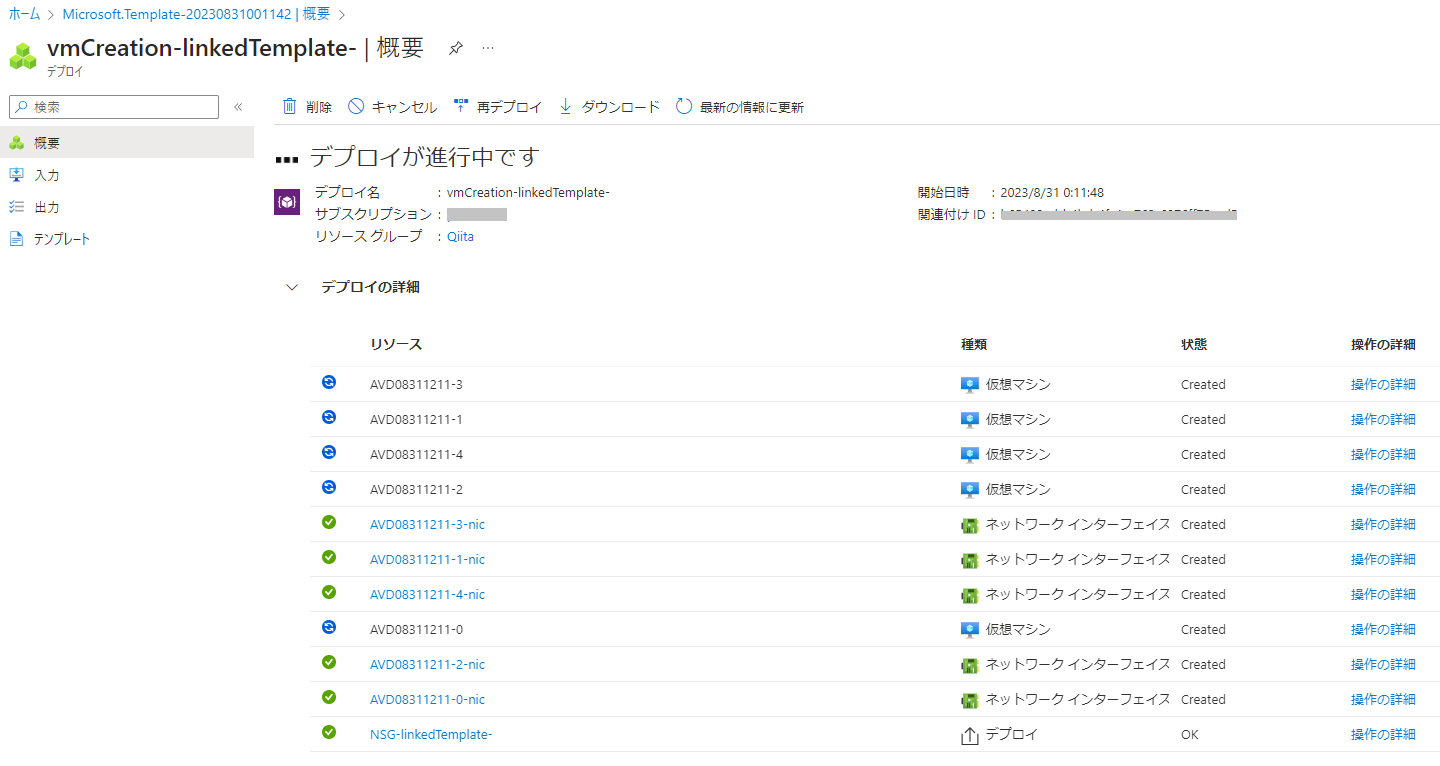Screen dimensions: 1440x766
Task: Collapse the sidebar with double chevron
Action: tap(238, 107)
